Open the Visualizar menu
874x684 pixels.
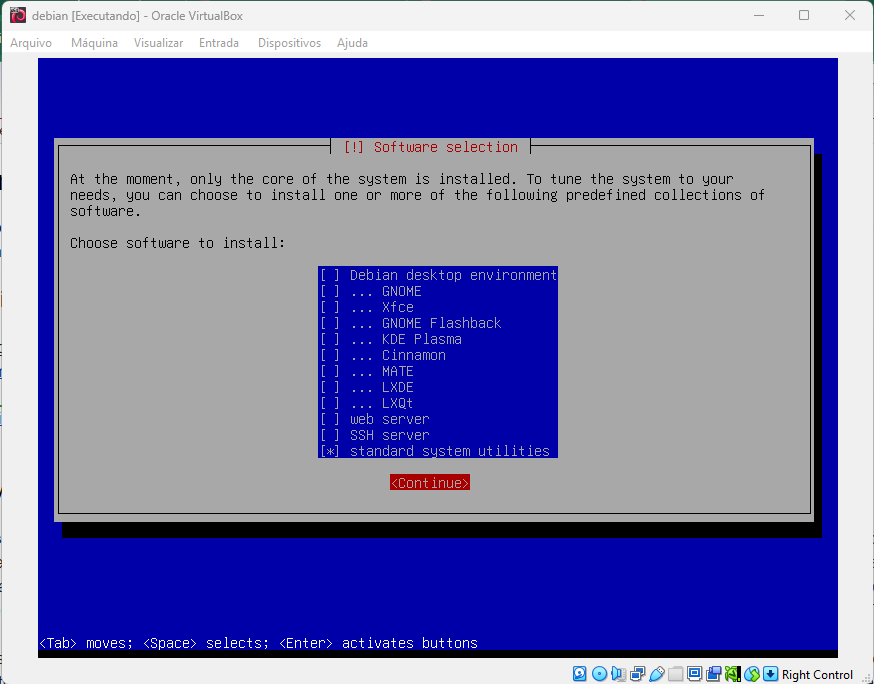coord(158,43)
